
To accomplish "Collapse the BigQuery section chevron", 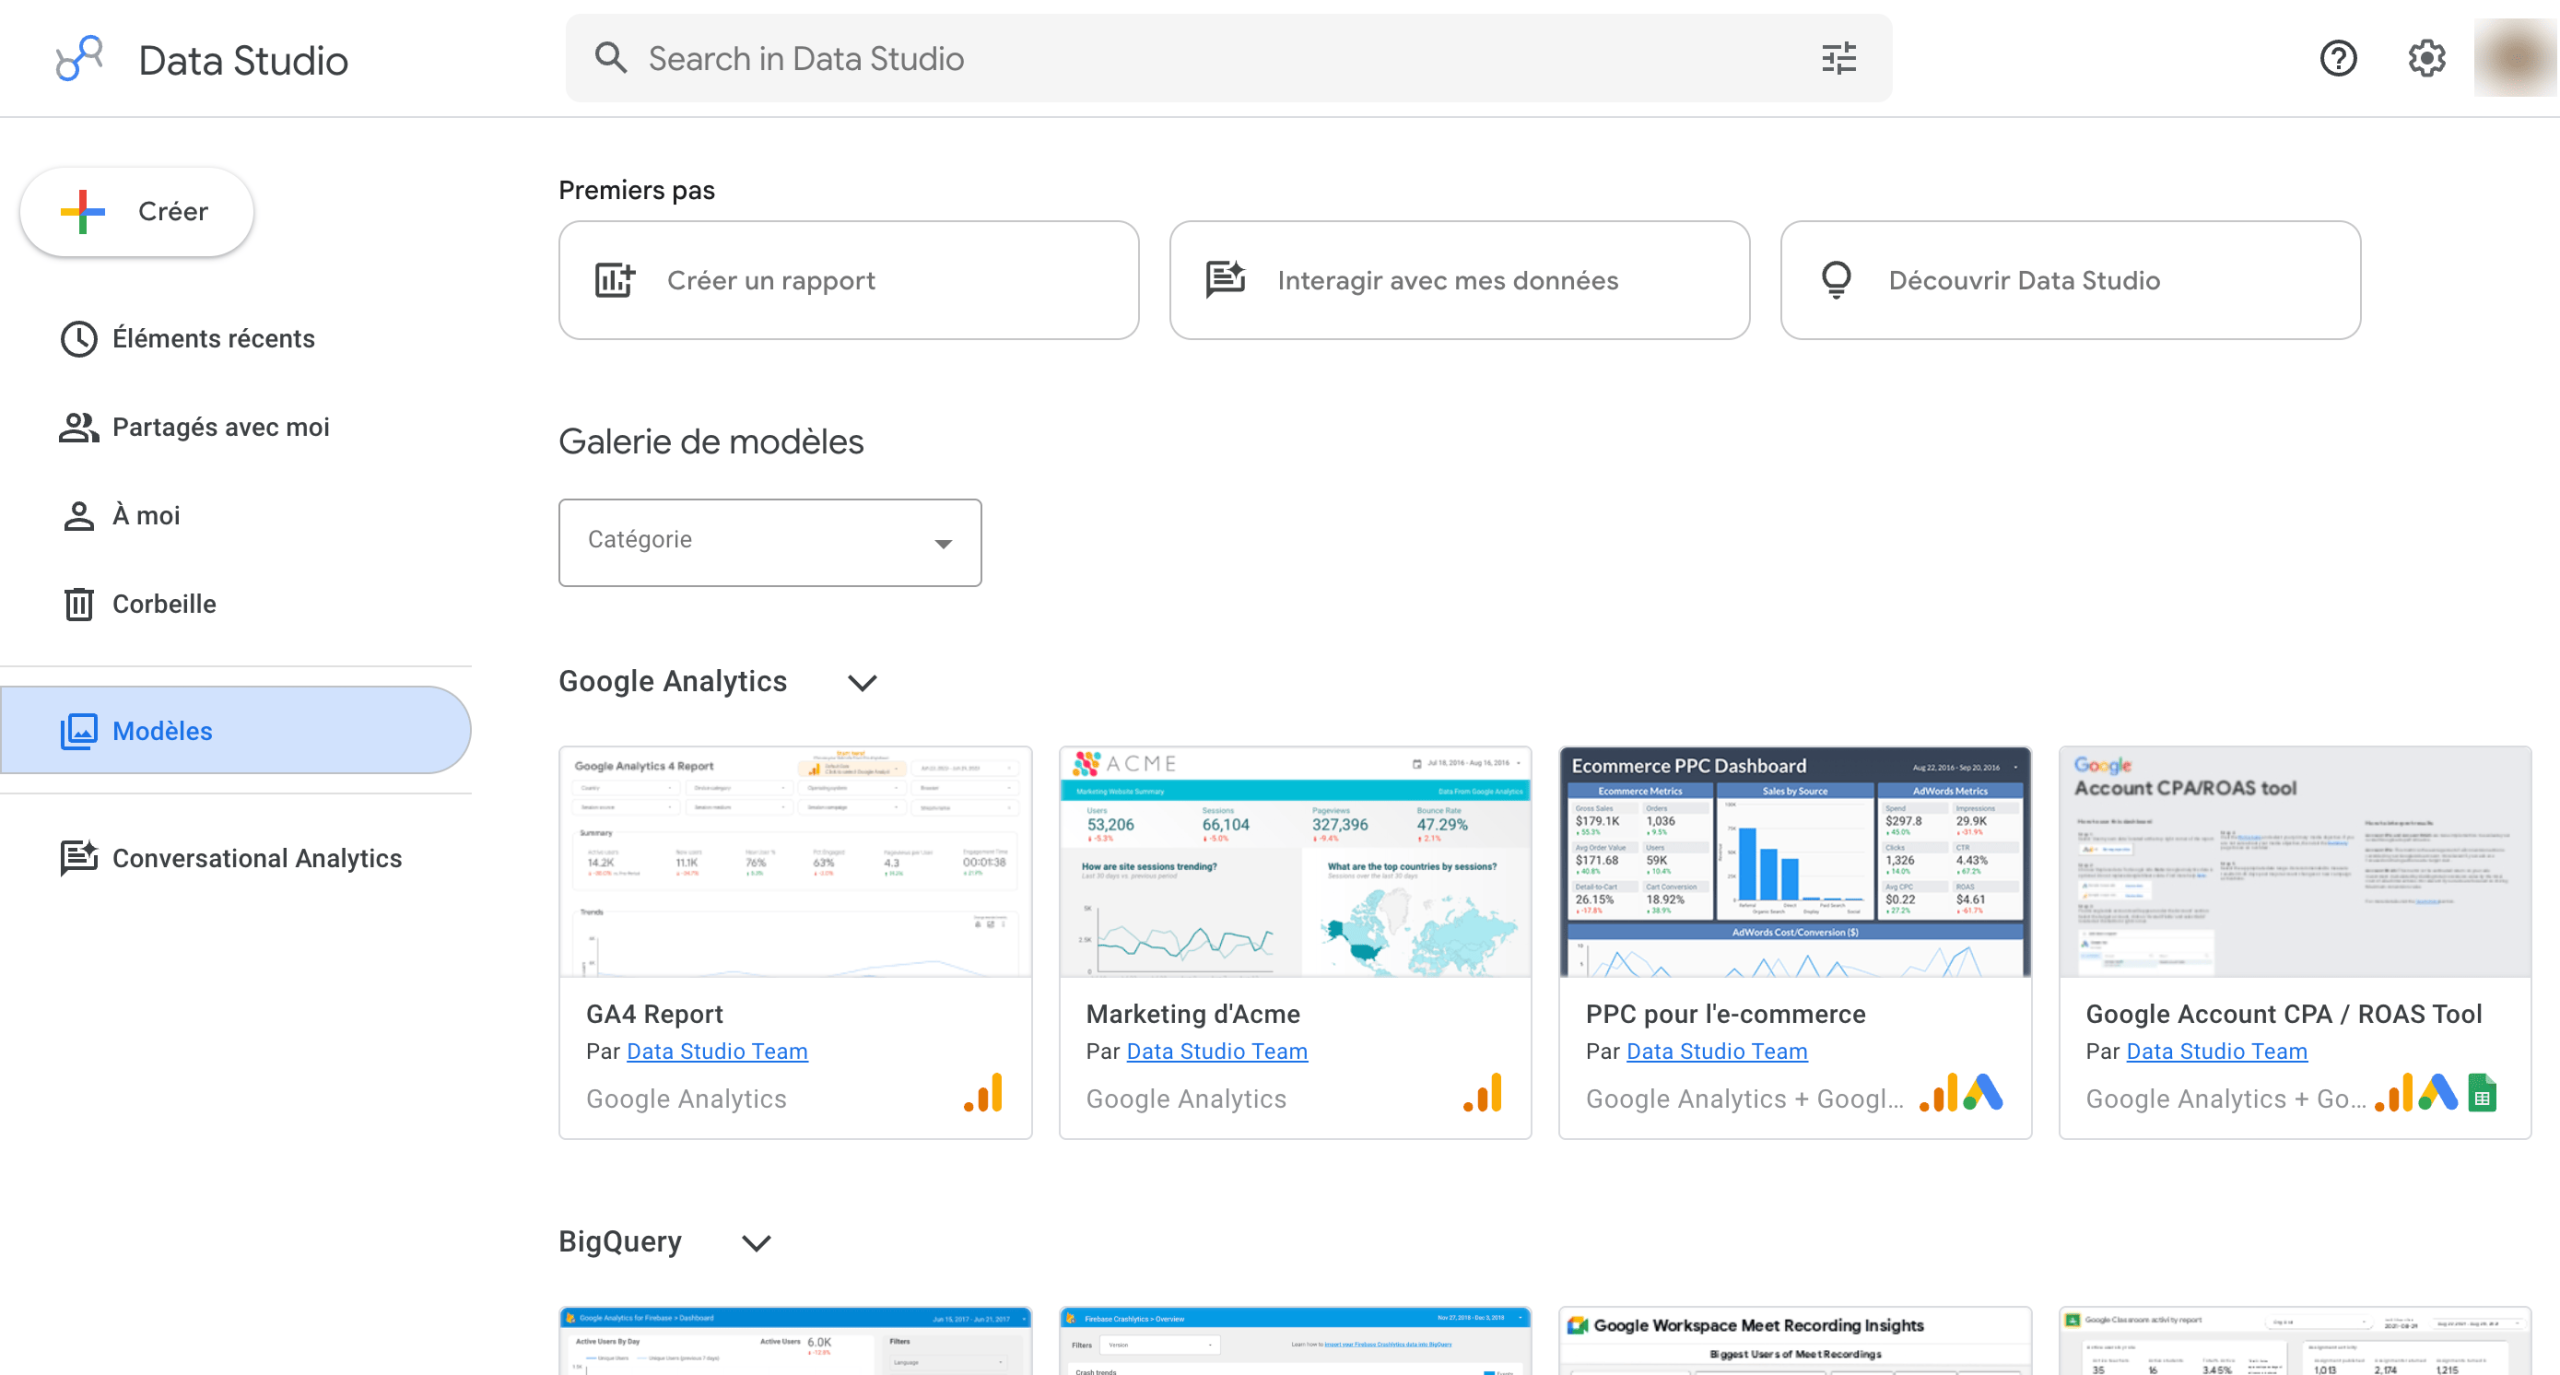I will 757,1243.
